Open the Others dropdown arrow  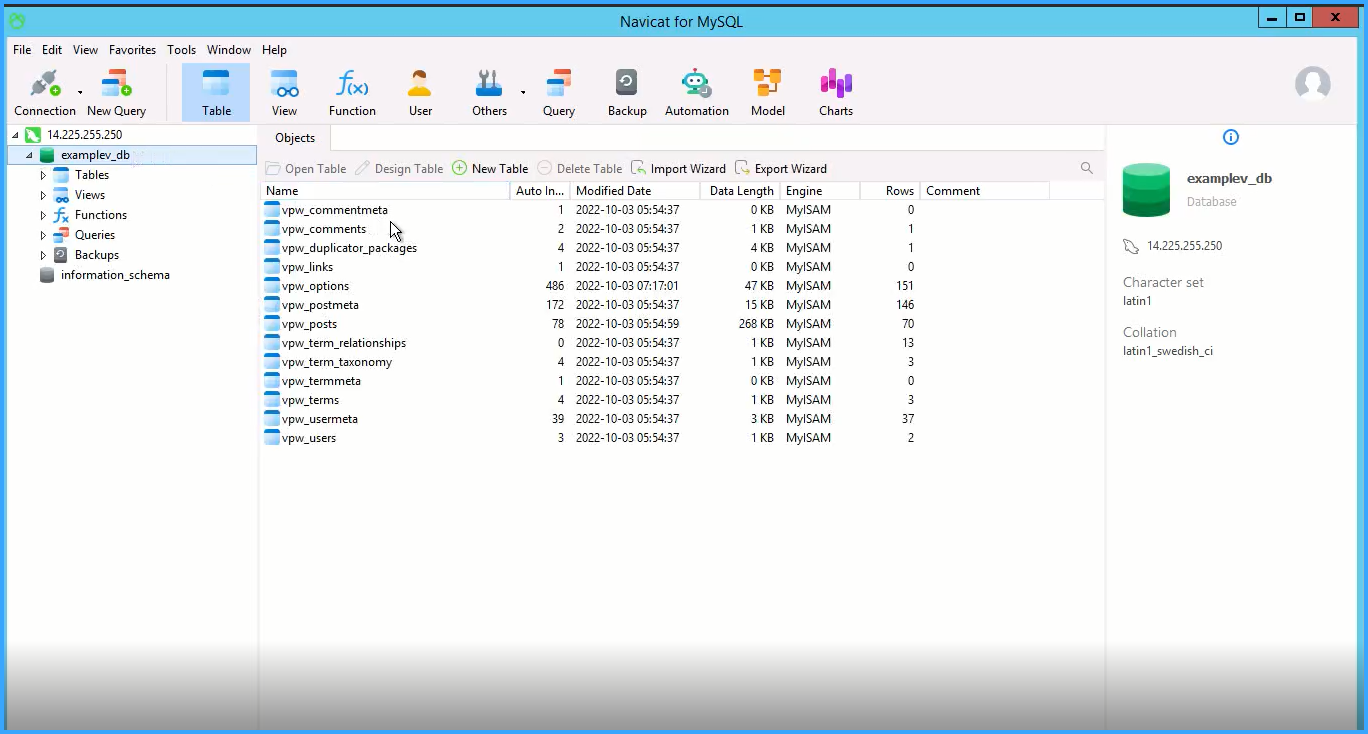pos(522,93)
